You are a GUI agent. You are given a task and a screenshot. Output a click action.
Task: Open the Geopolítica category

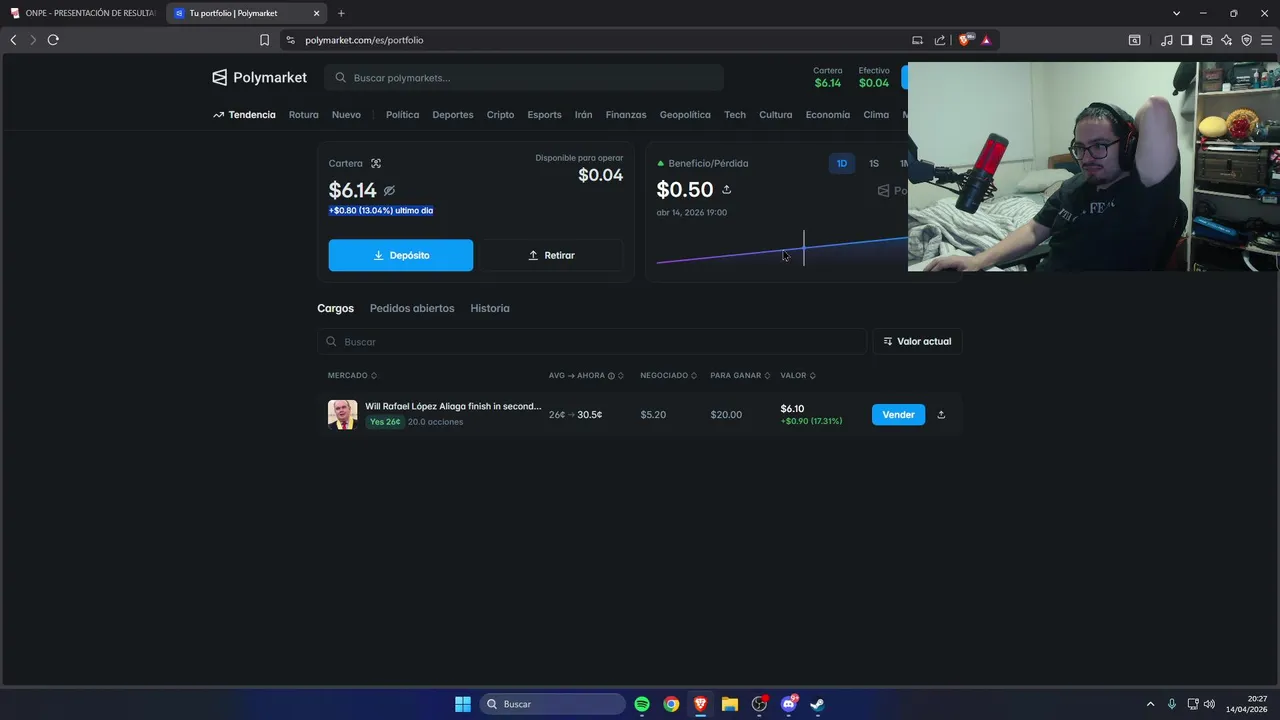(685, 114)
